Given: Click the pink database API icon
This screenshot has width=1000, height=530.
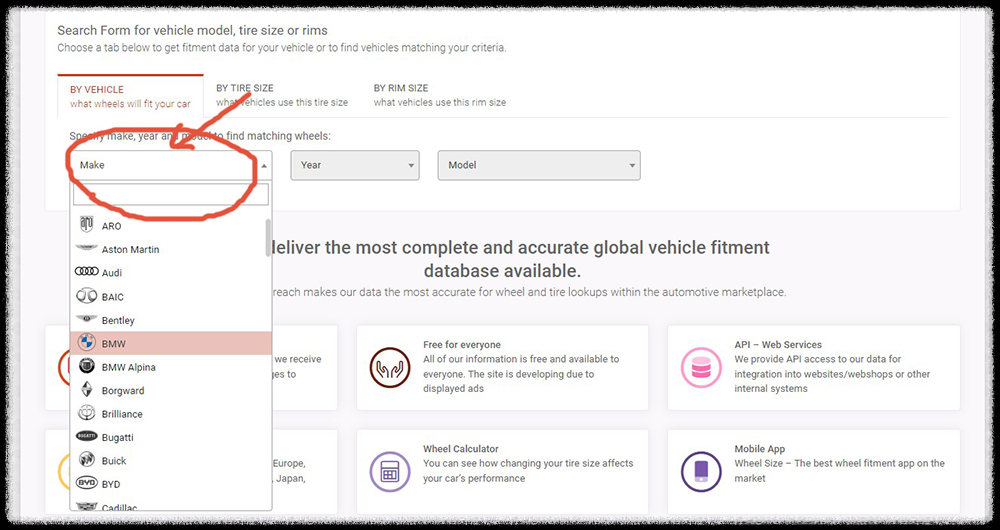Looking at the screenshot, I should tap(701, 367).
